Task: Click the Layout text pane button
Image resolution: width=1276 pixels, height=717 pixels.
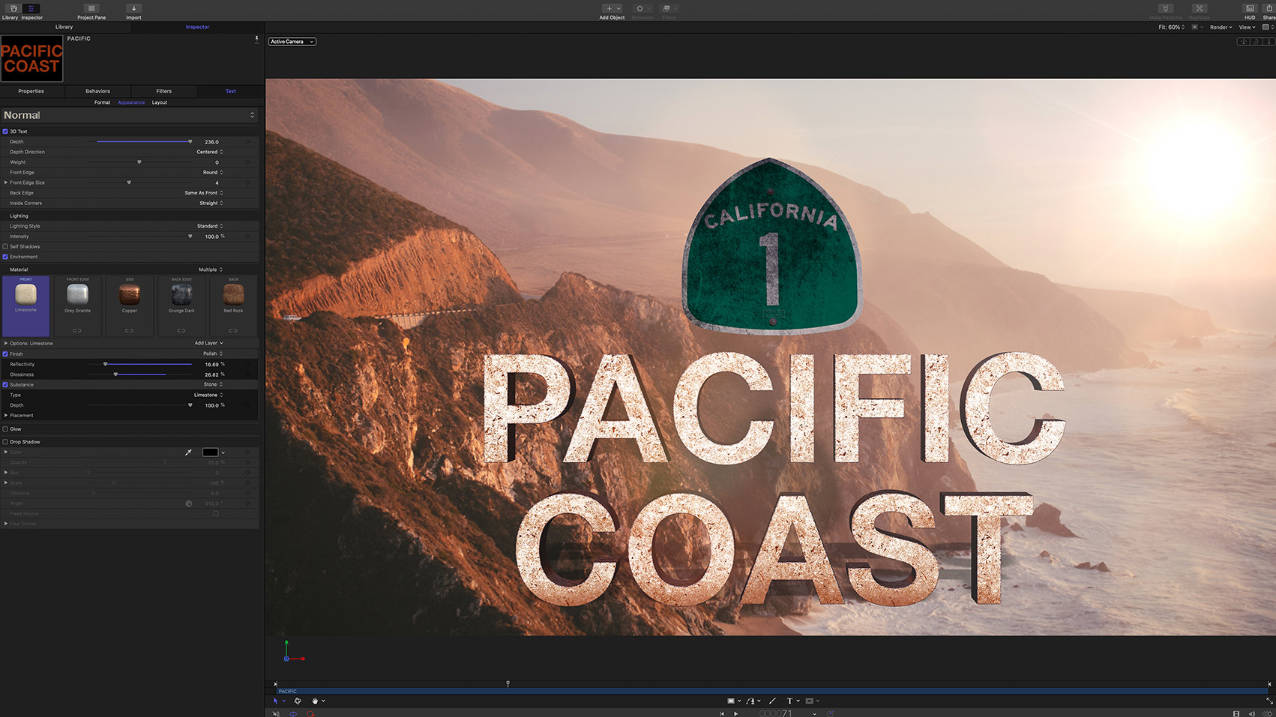Action: 159,102
